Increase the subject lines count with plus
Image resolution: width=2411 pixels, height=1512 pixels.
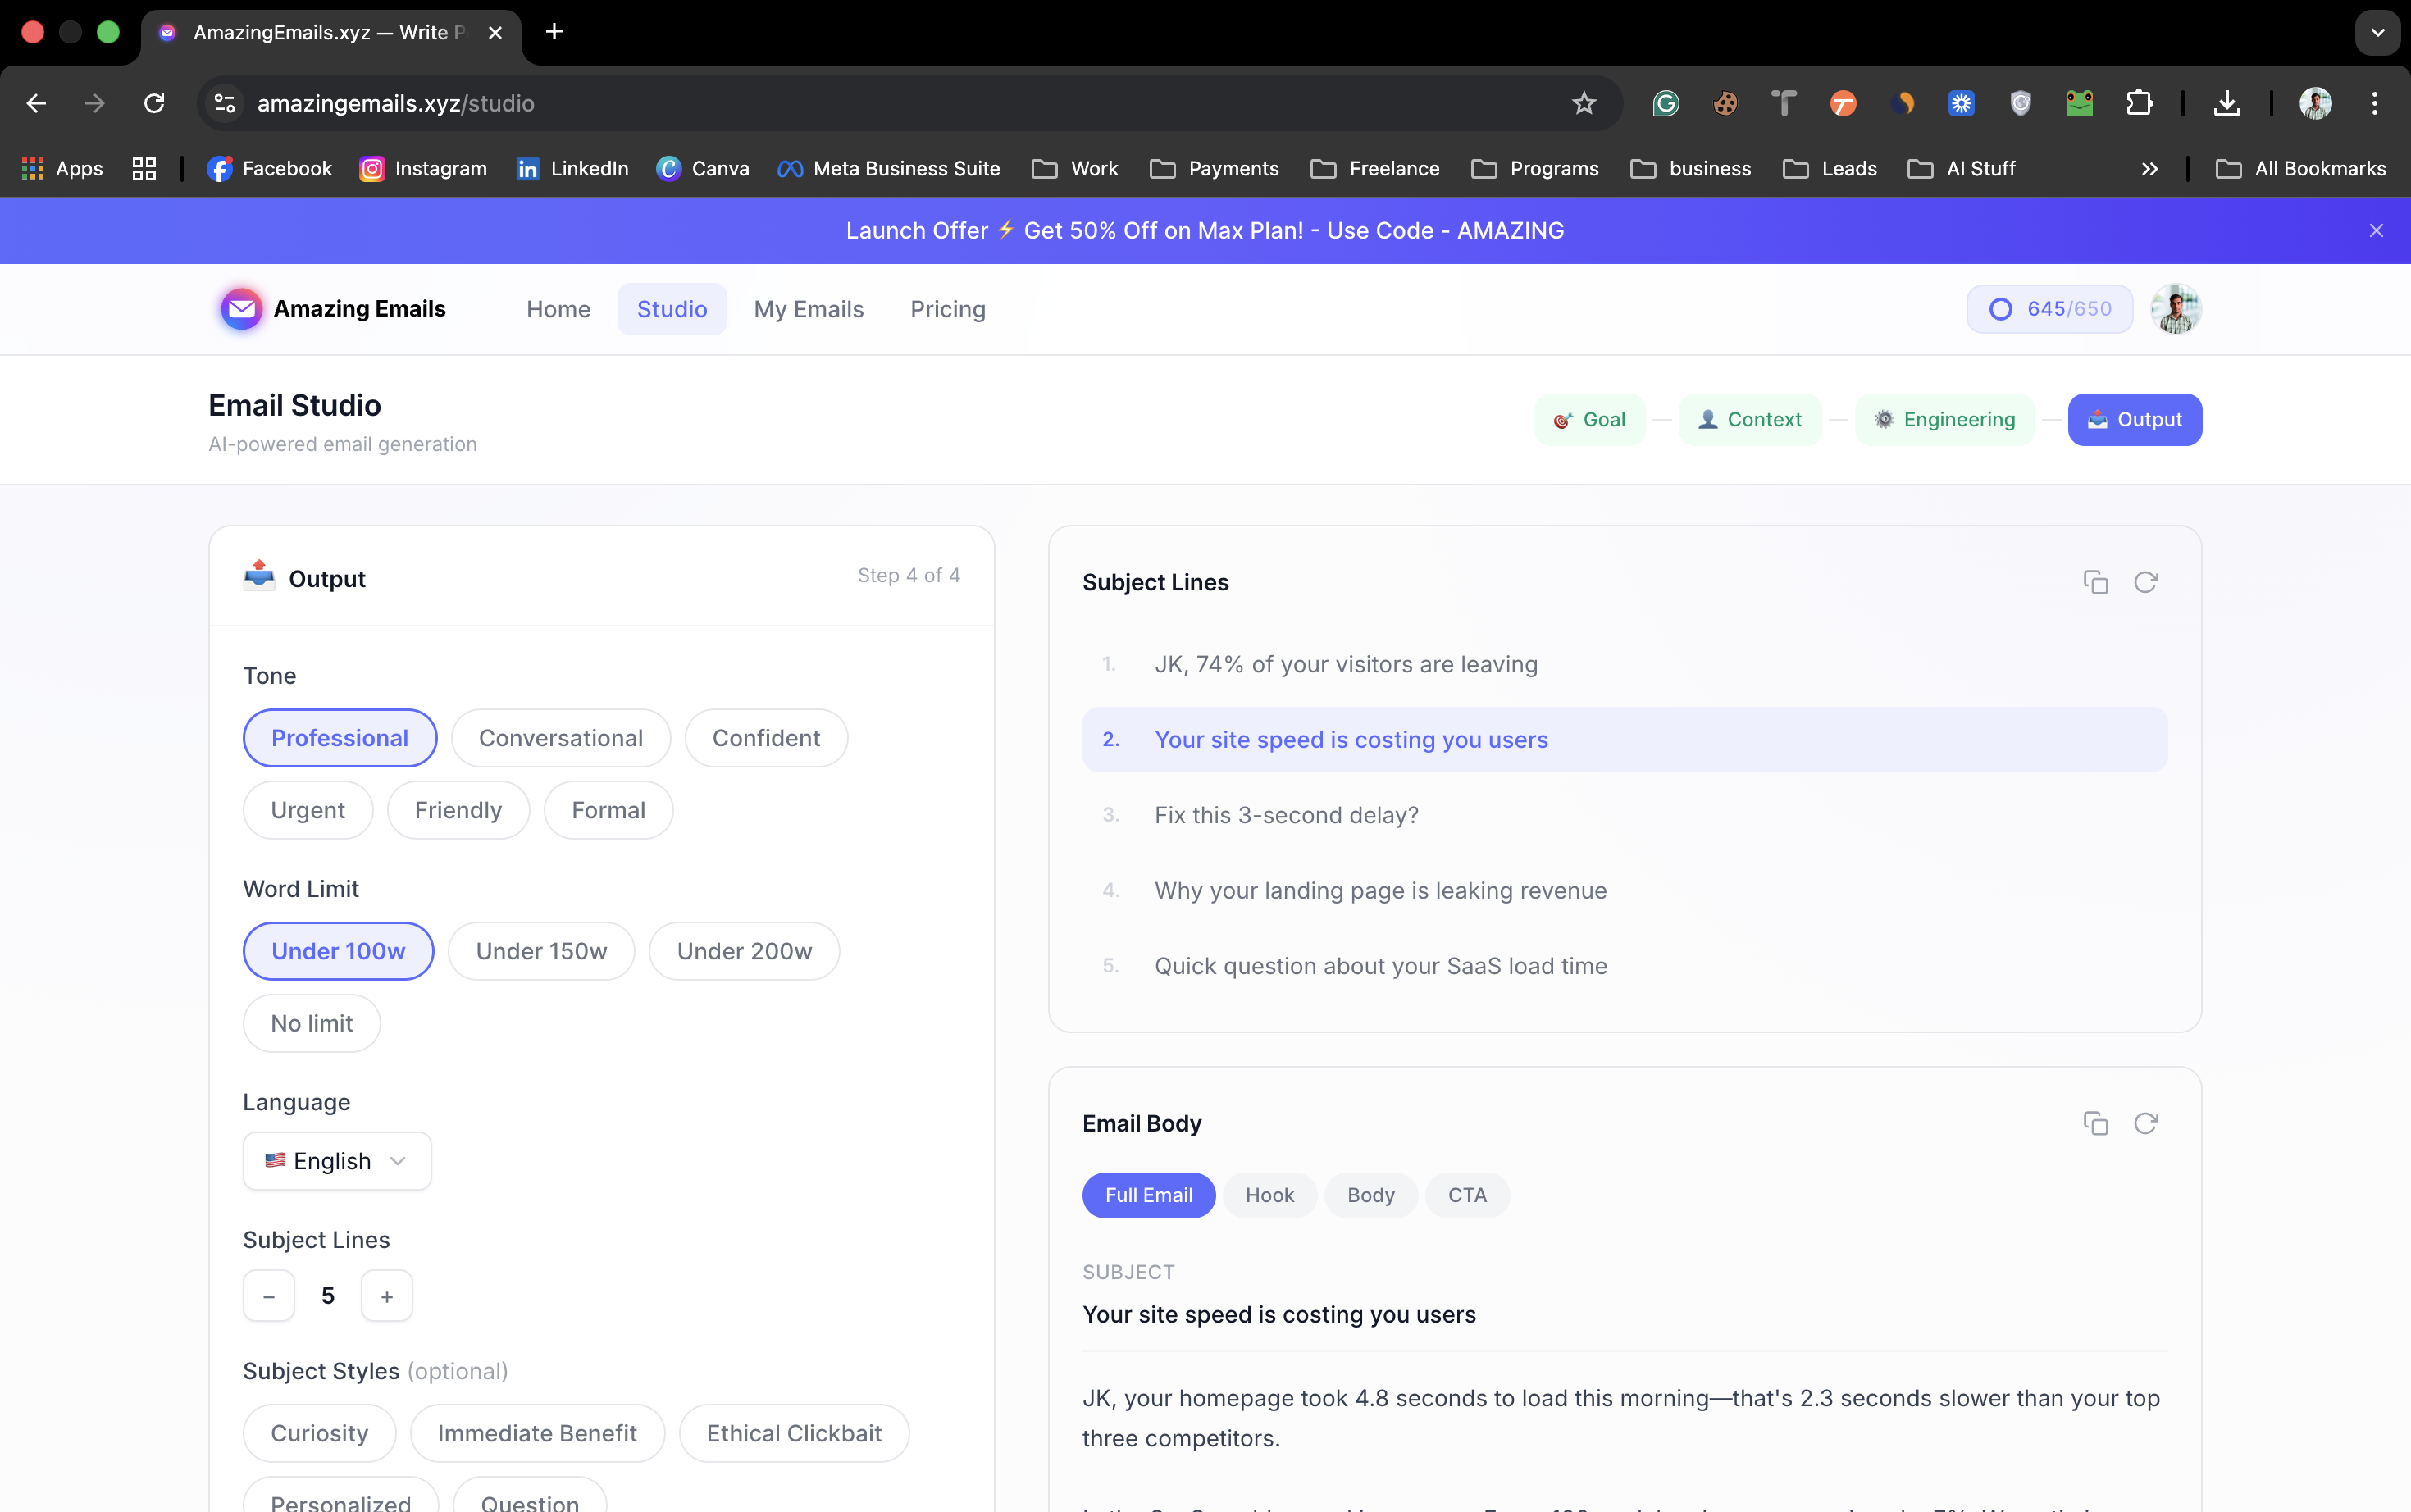click(x=387, y=1296)
